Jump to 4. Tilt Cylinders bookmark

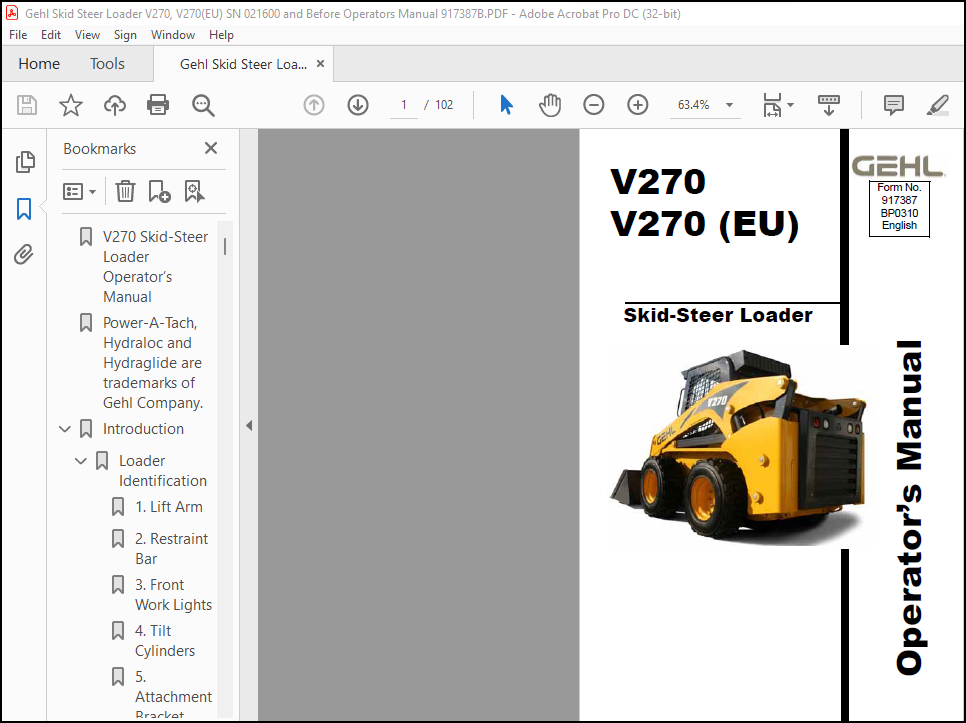click(164, 640)
